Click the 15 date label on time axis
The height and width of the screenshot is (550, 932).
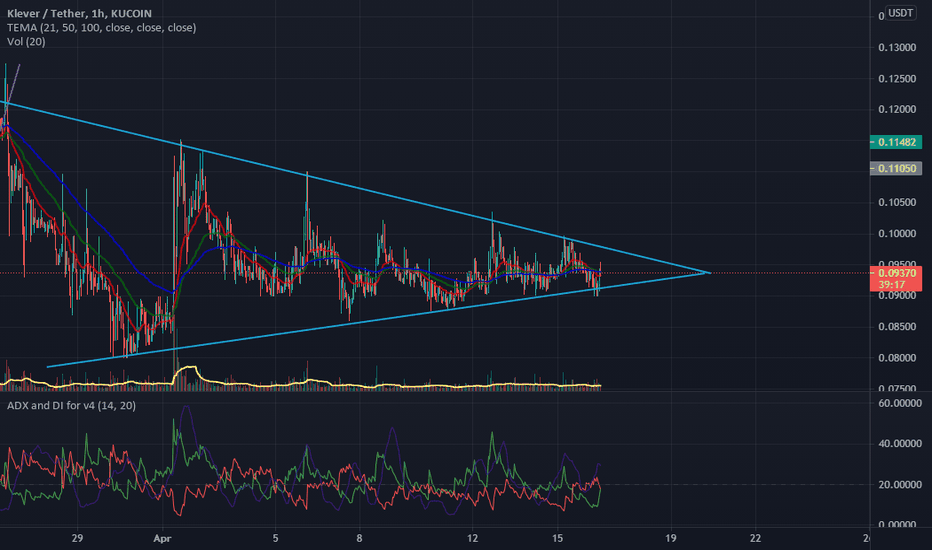pos(558,538)
